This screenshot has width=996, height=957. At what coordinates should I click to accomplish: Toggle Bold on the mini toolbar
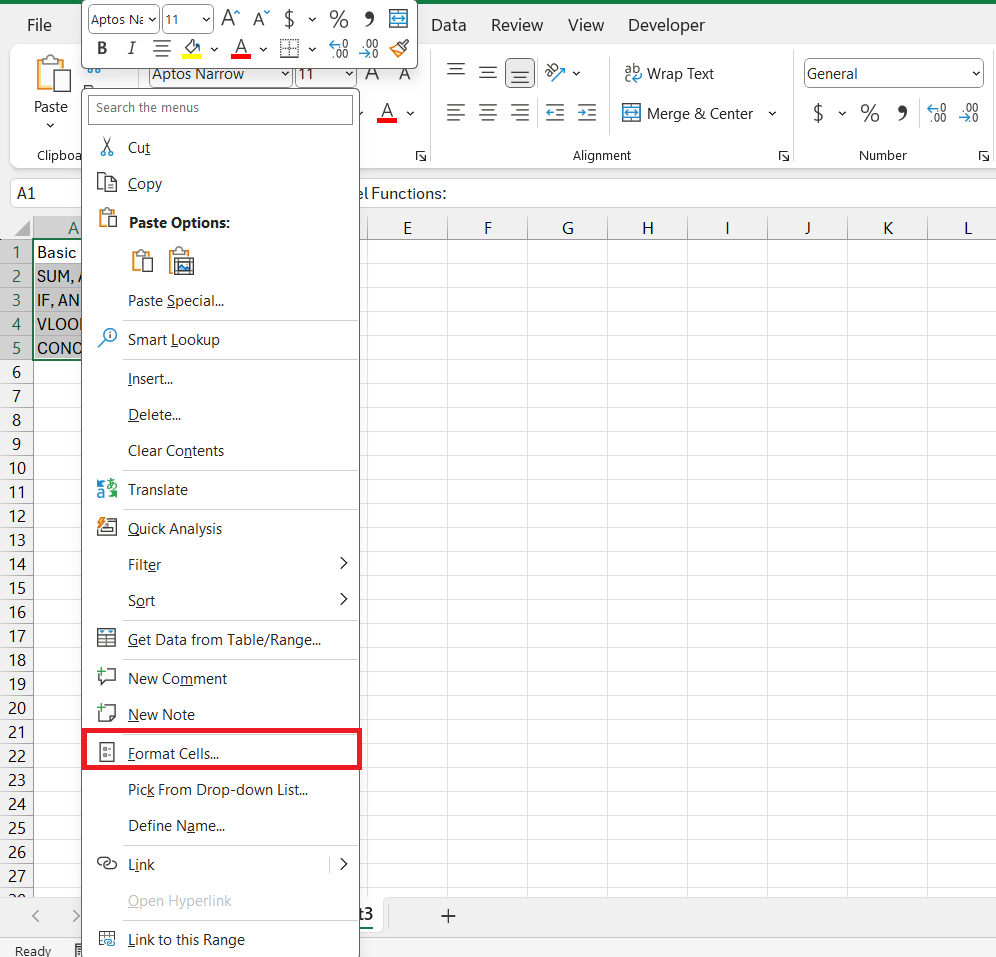click(x=101, y=47)
